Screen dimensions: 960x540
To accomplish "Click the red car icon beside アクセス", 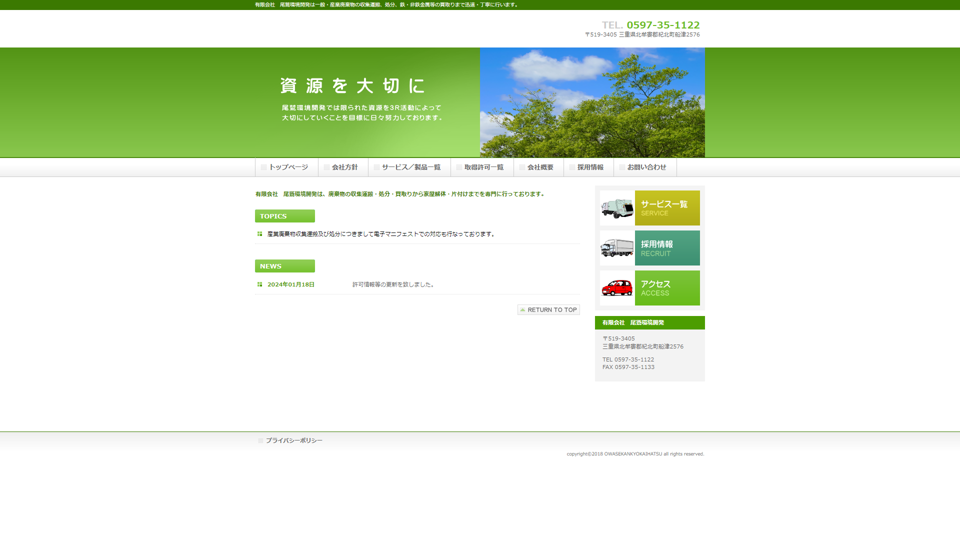I will 617,288.
